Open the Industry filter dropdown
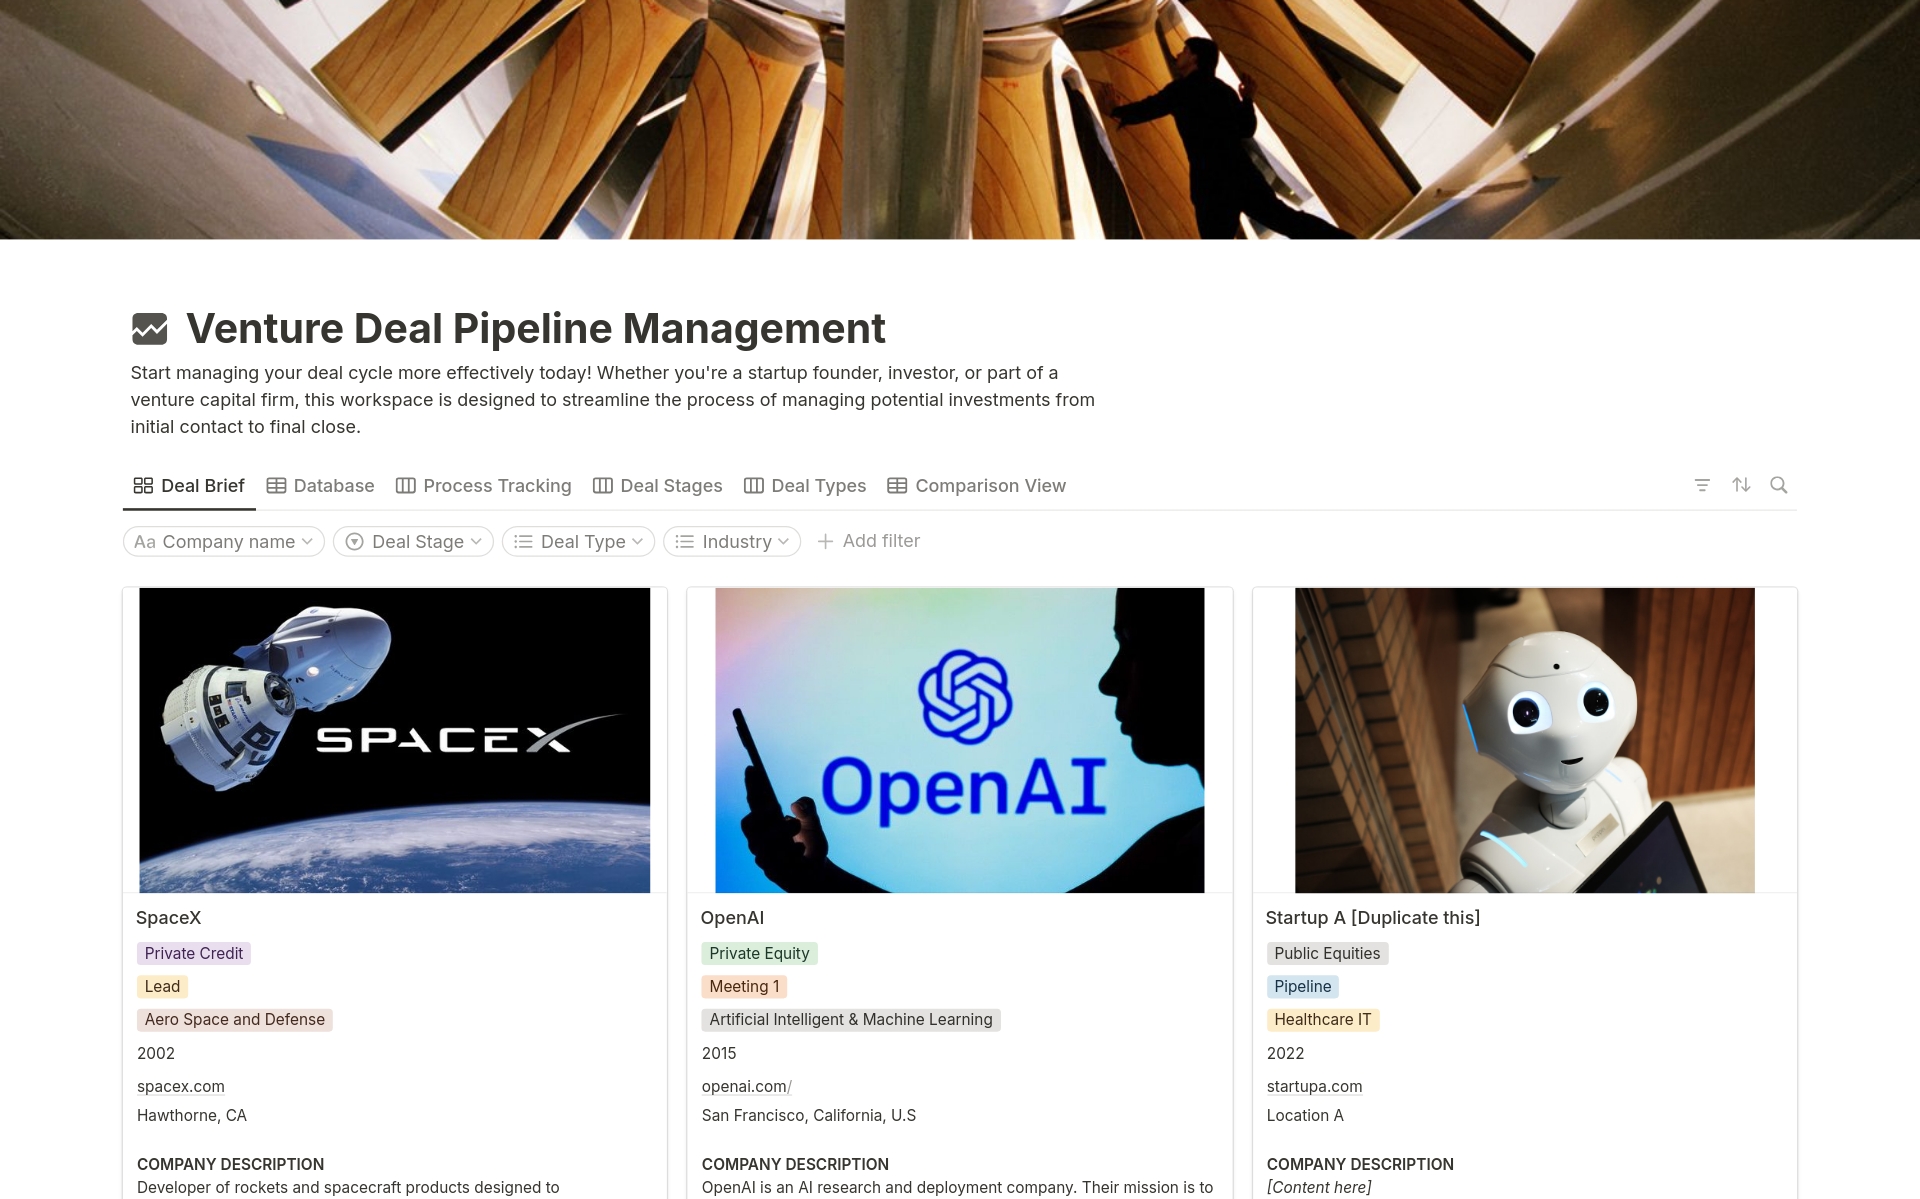The image size is (1920, 1199). [x=731, y=542]
